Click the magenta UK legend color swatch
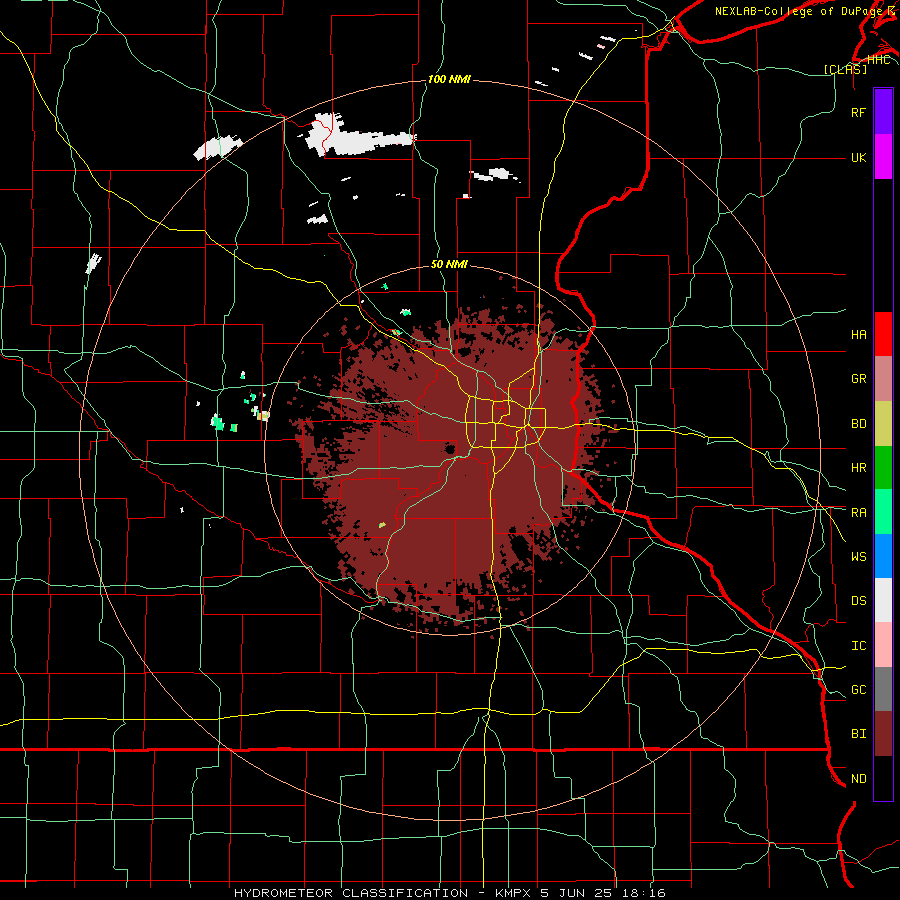This screenshot has height=900, width=900. click(883, 157)
